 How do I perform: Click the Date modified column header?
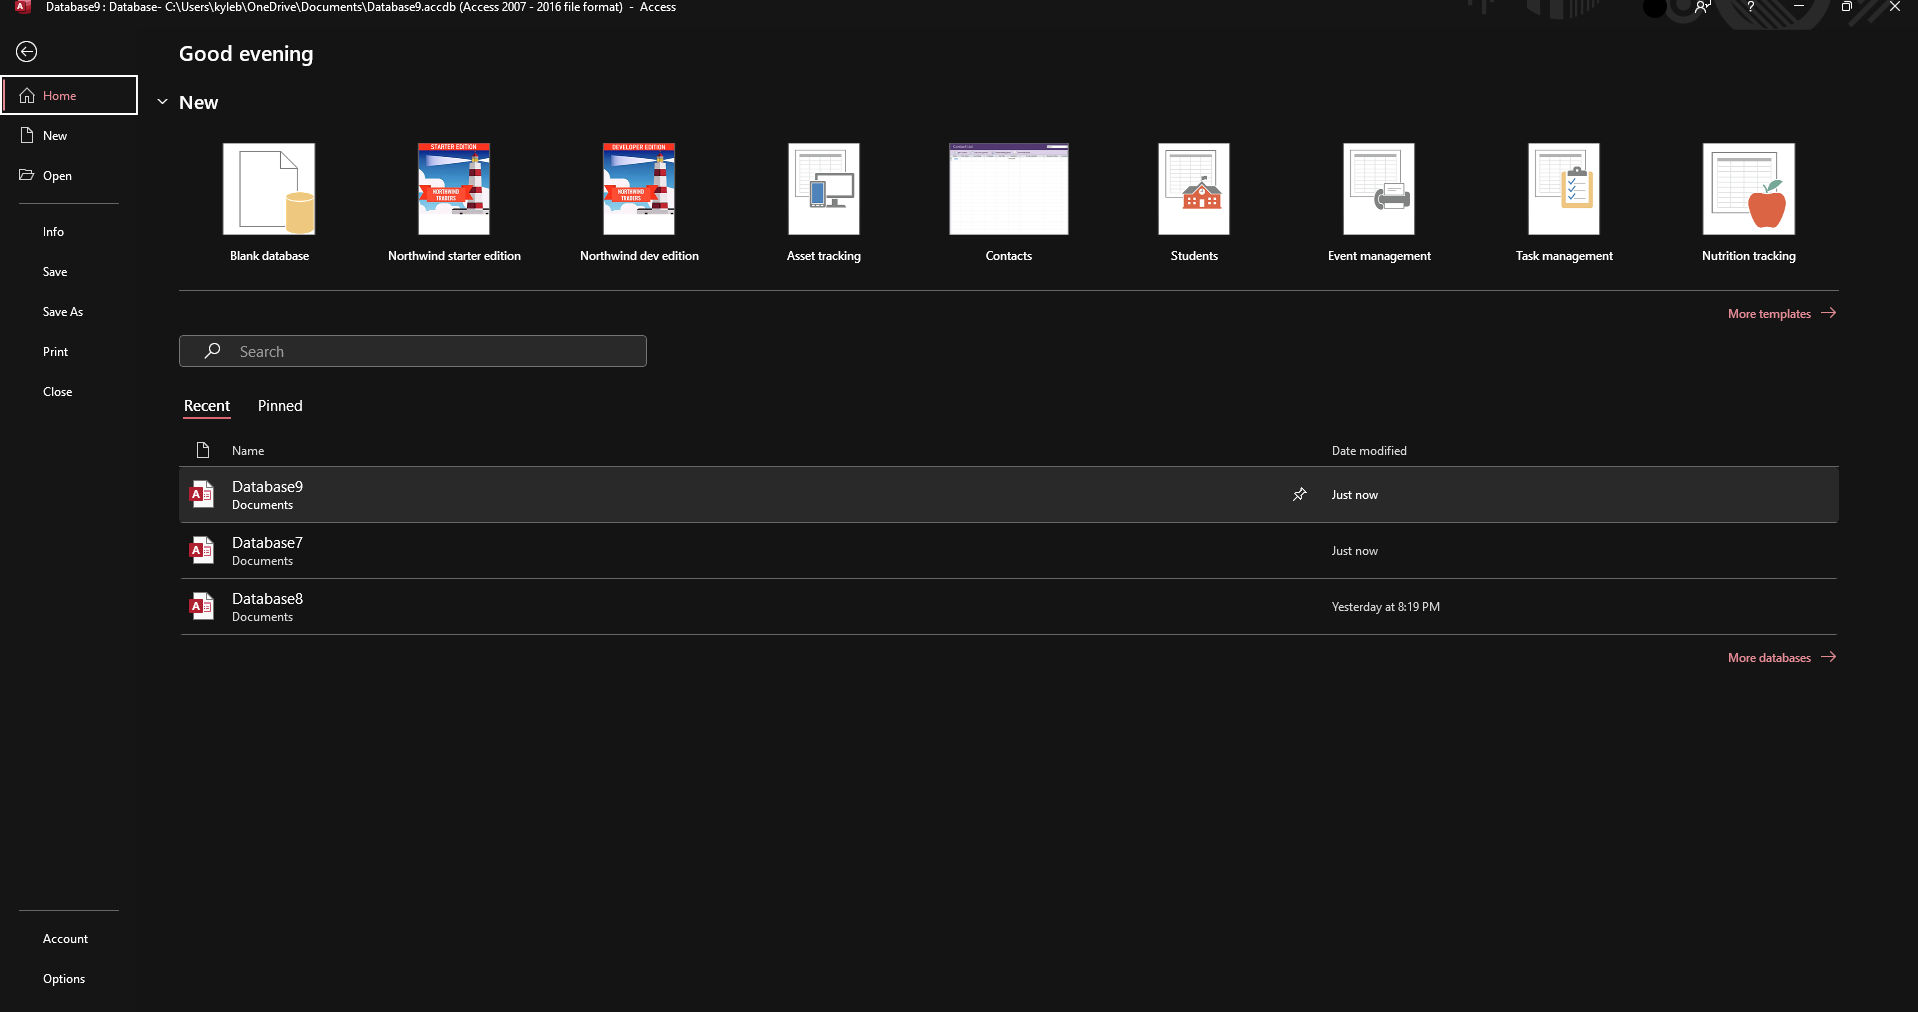[1369, 451]
